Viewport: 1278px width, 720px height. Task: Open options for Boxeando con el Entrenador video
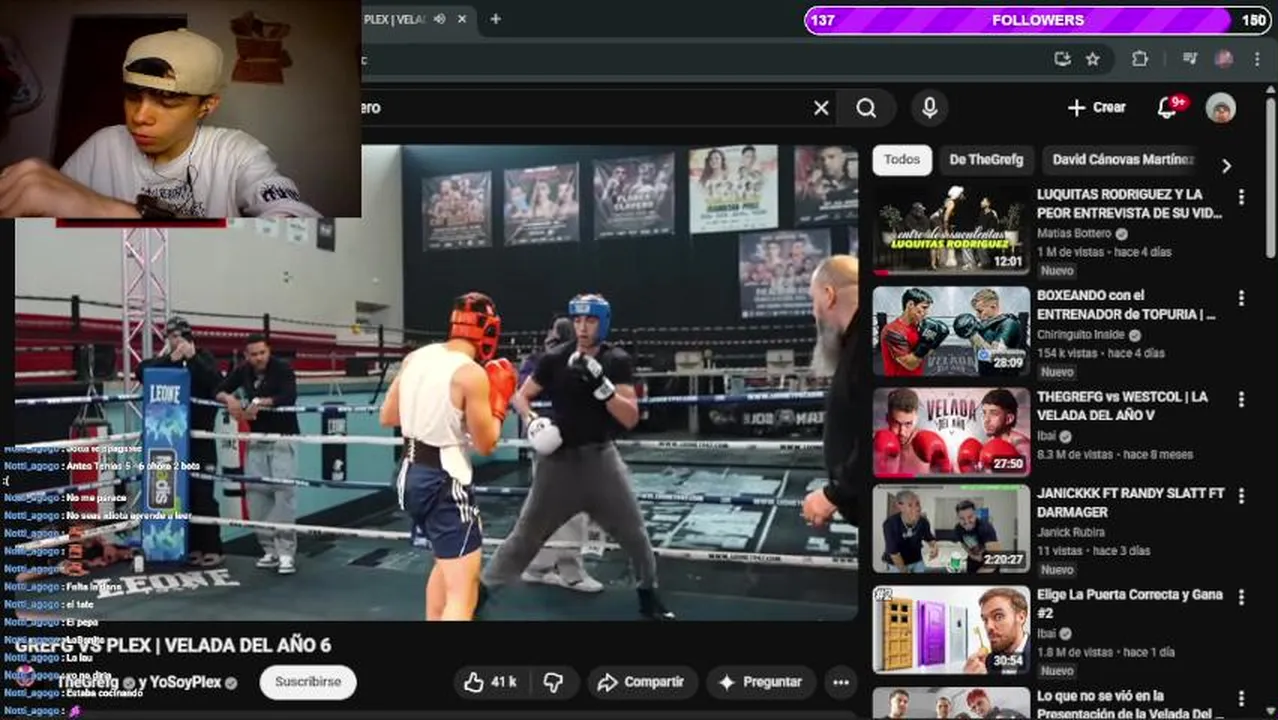(x=1241, y=298)
